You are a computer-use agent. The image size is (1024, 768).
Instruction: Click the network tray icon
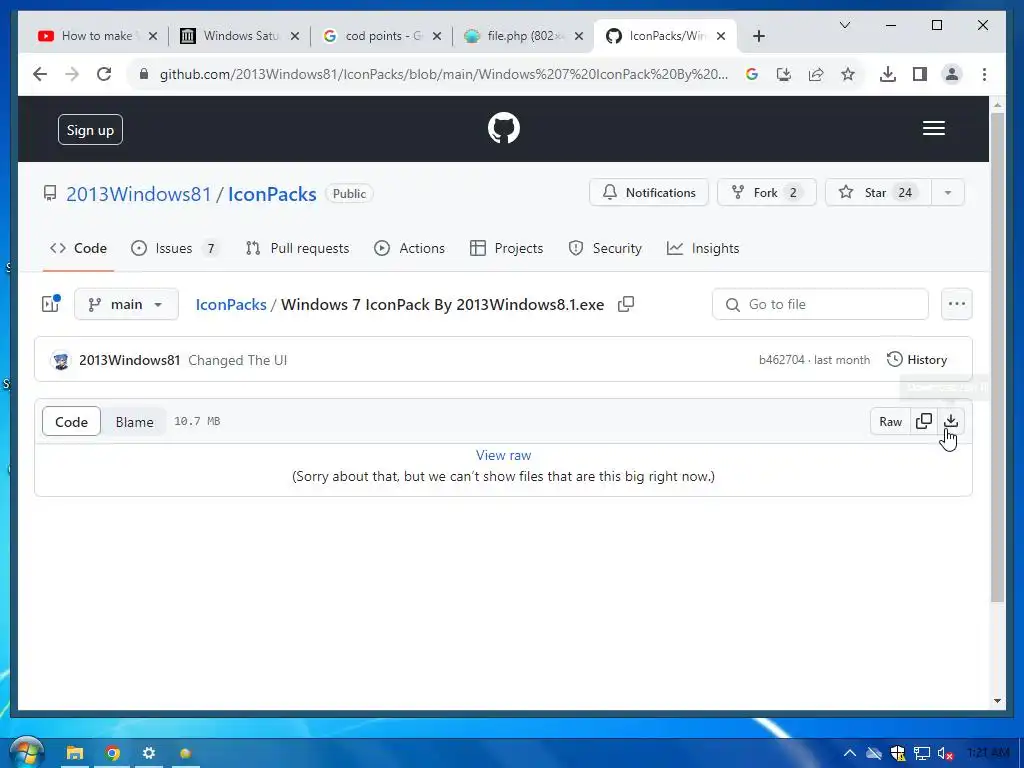tap(921, 753)
